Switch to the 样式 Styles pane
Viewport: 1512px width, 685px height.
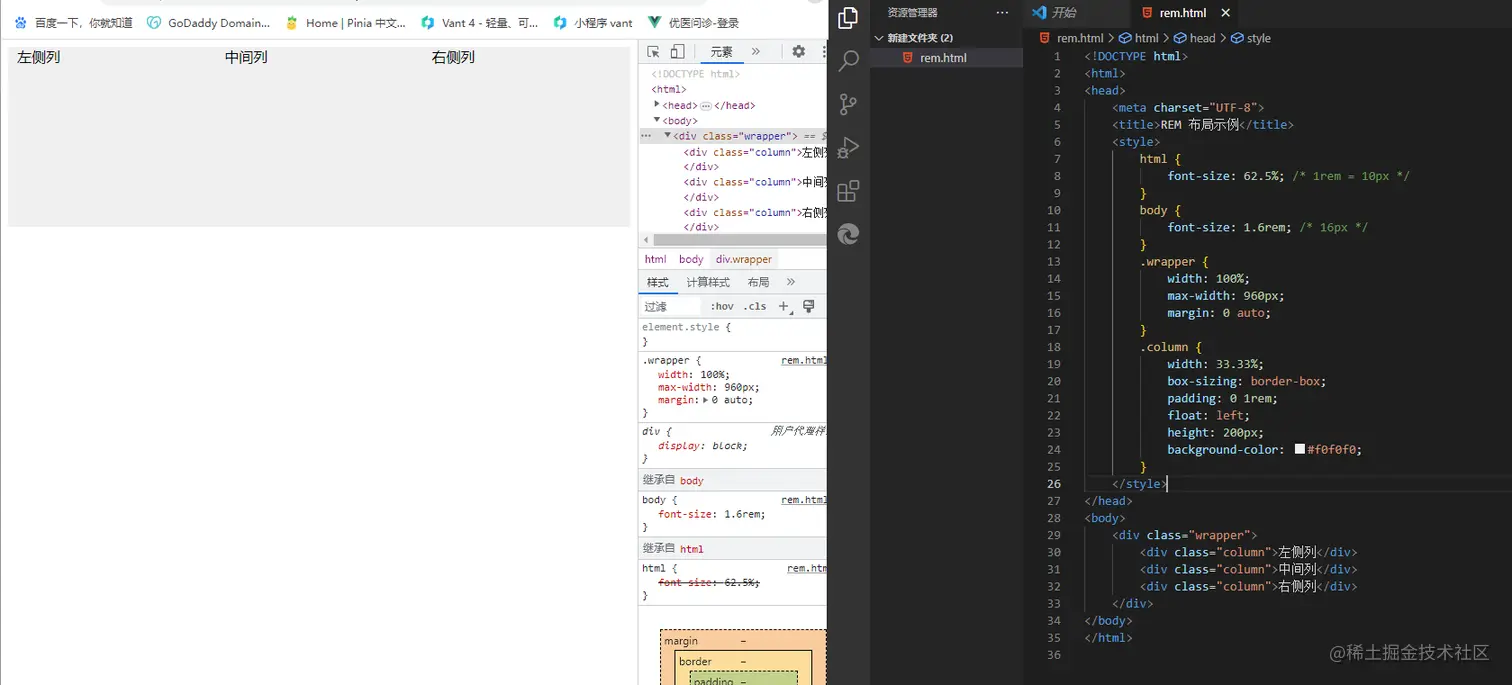[657, 282]
